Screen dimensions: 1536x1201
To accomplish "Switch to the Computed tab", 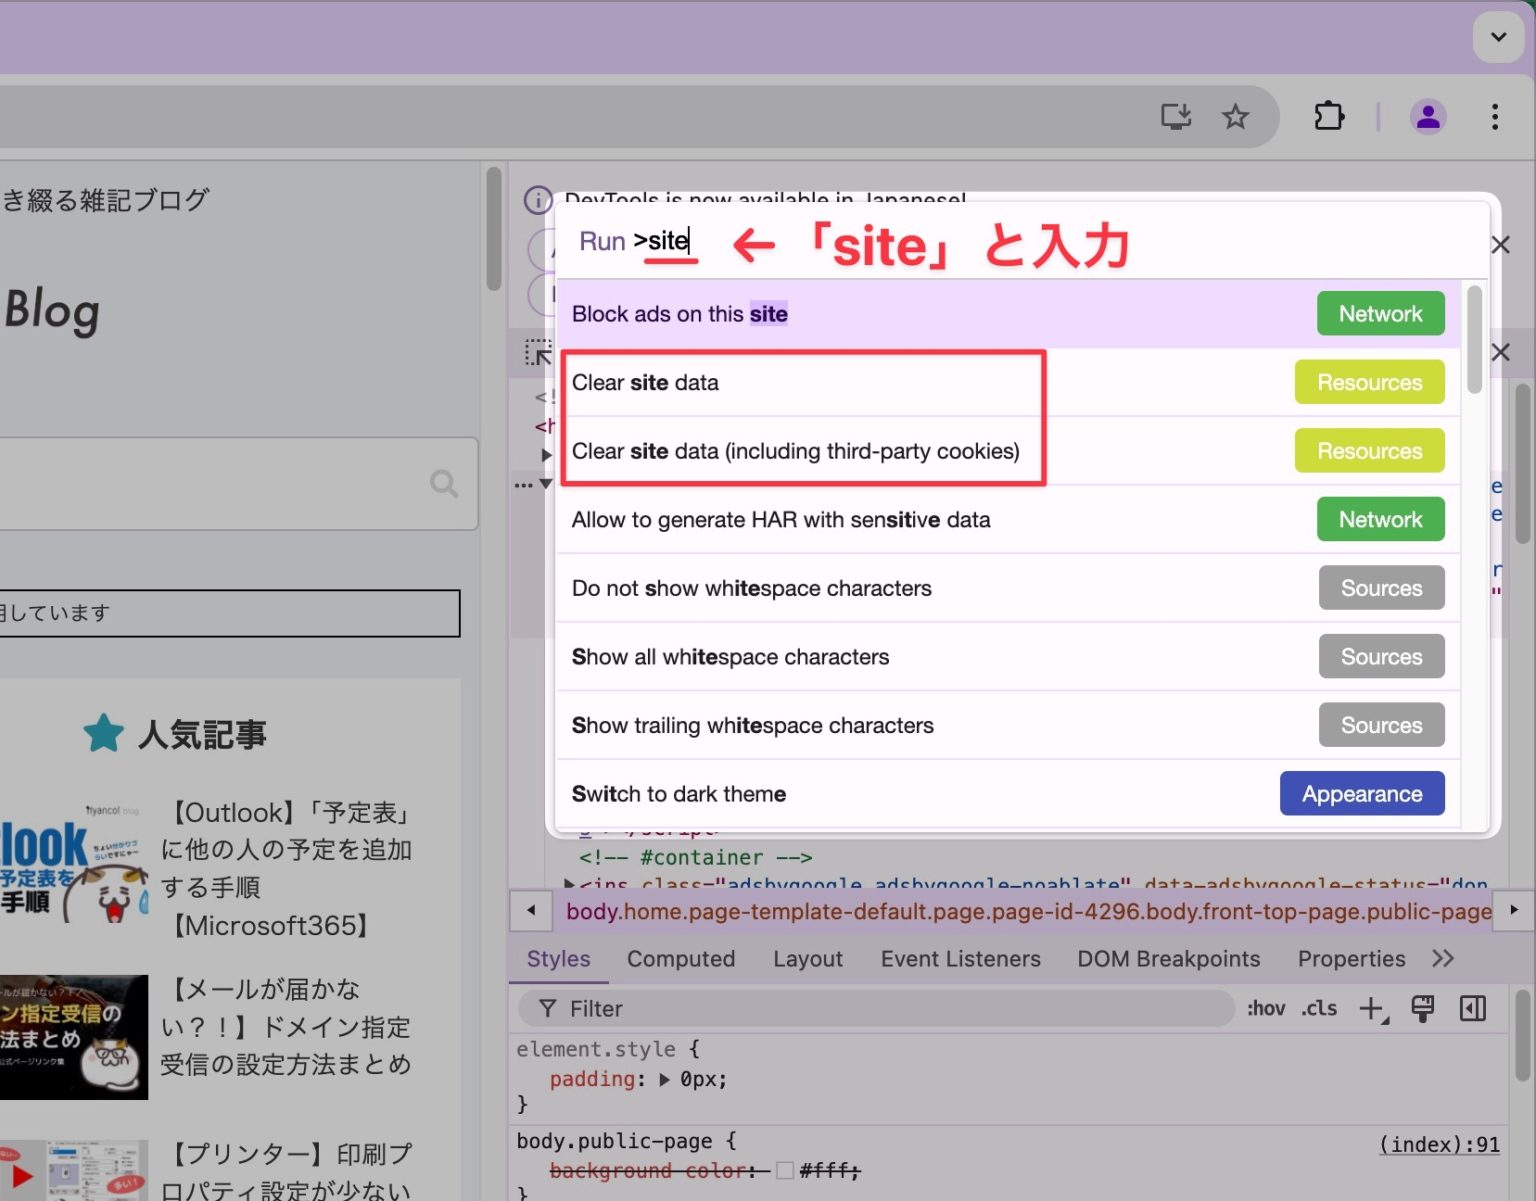I will point(681,958).
